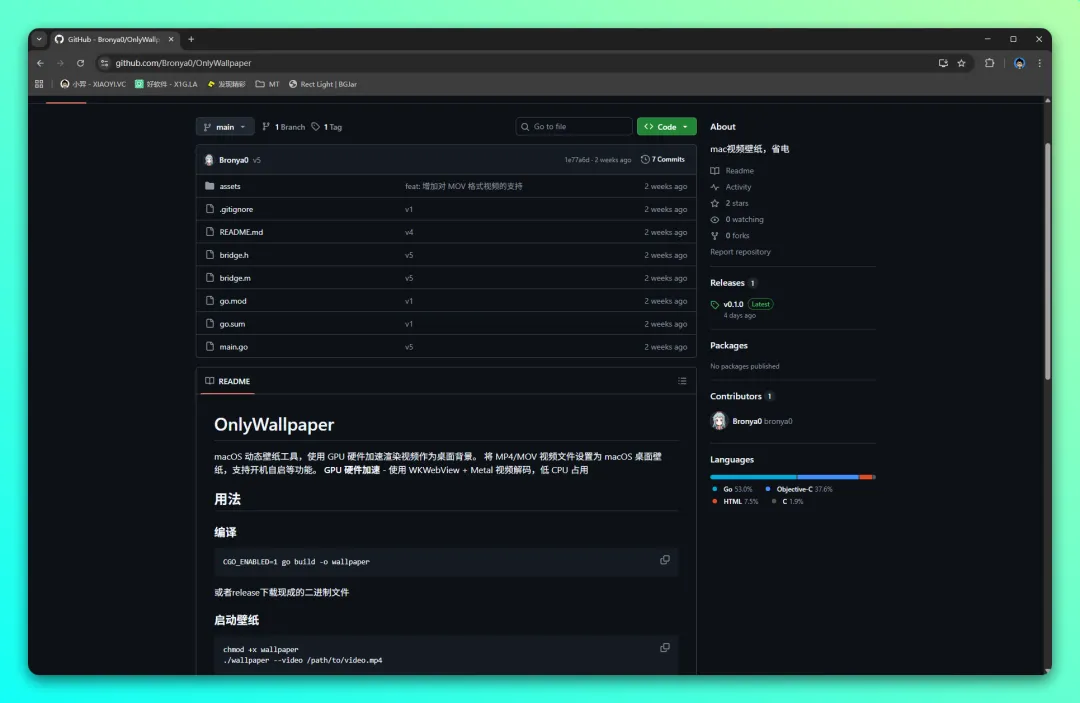The image size is (1080, 703).
Task: Open the Chrome three-dot menu
Action: 1039,63
